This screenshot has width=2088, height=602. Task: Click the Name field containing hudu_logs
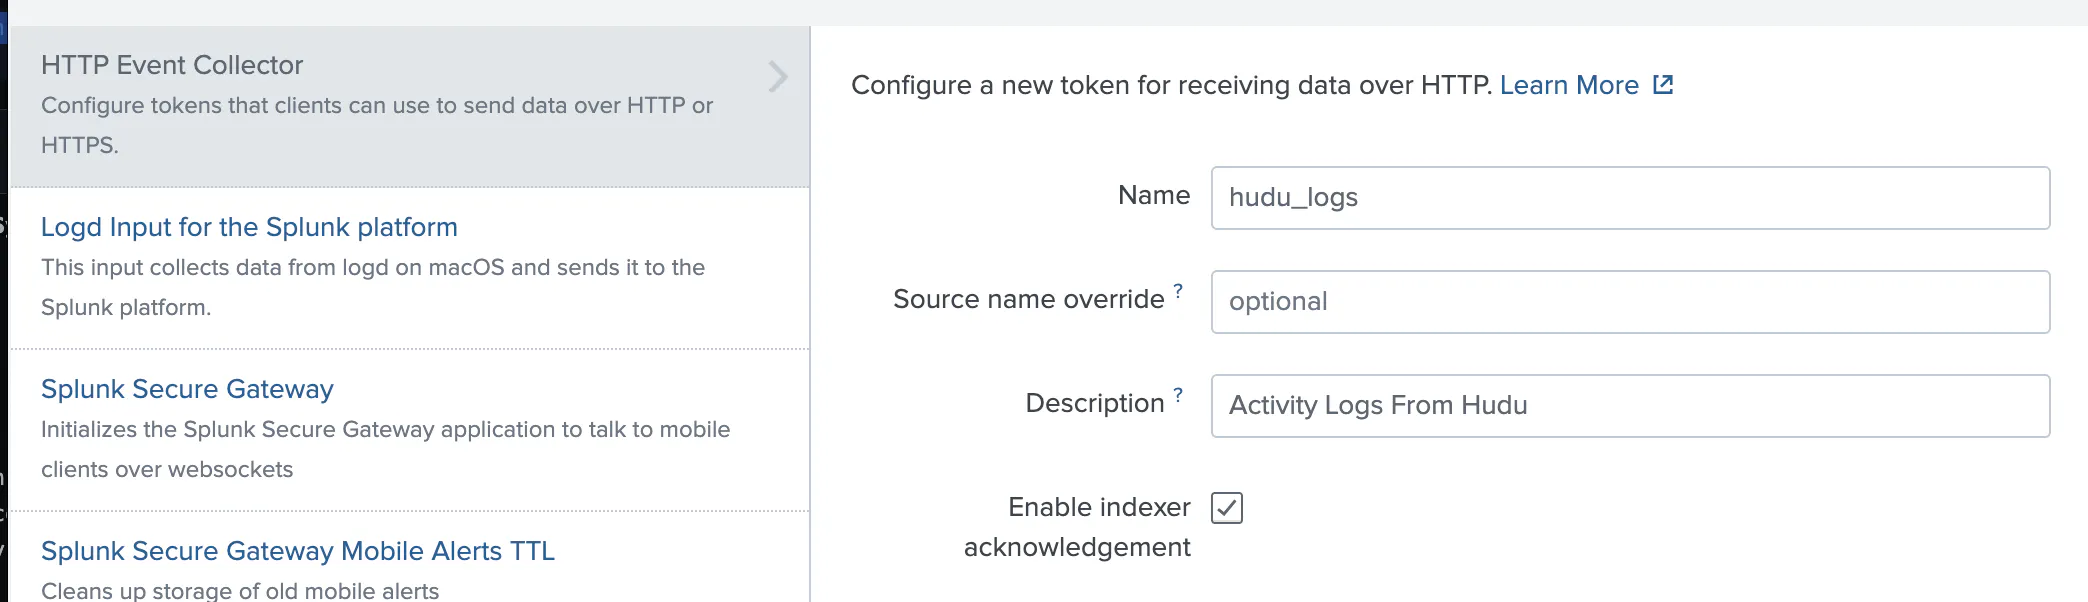1630,198
